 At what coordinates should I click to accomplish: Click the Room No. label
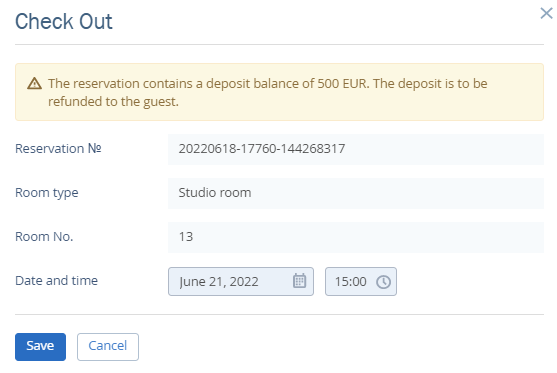click(x=44, y=237)
